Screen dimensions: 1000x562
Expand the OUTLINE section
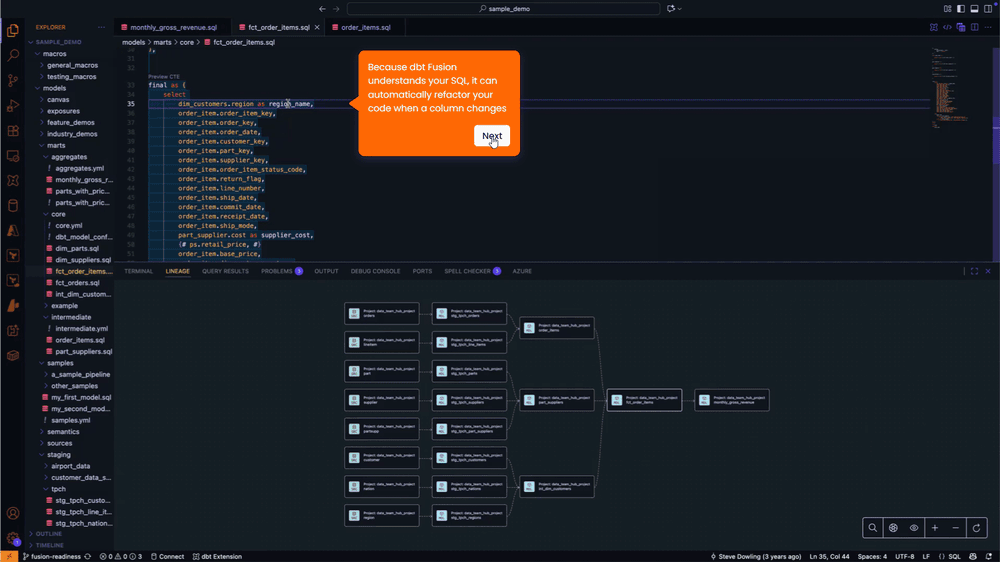point(48,534)
